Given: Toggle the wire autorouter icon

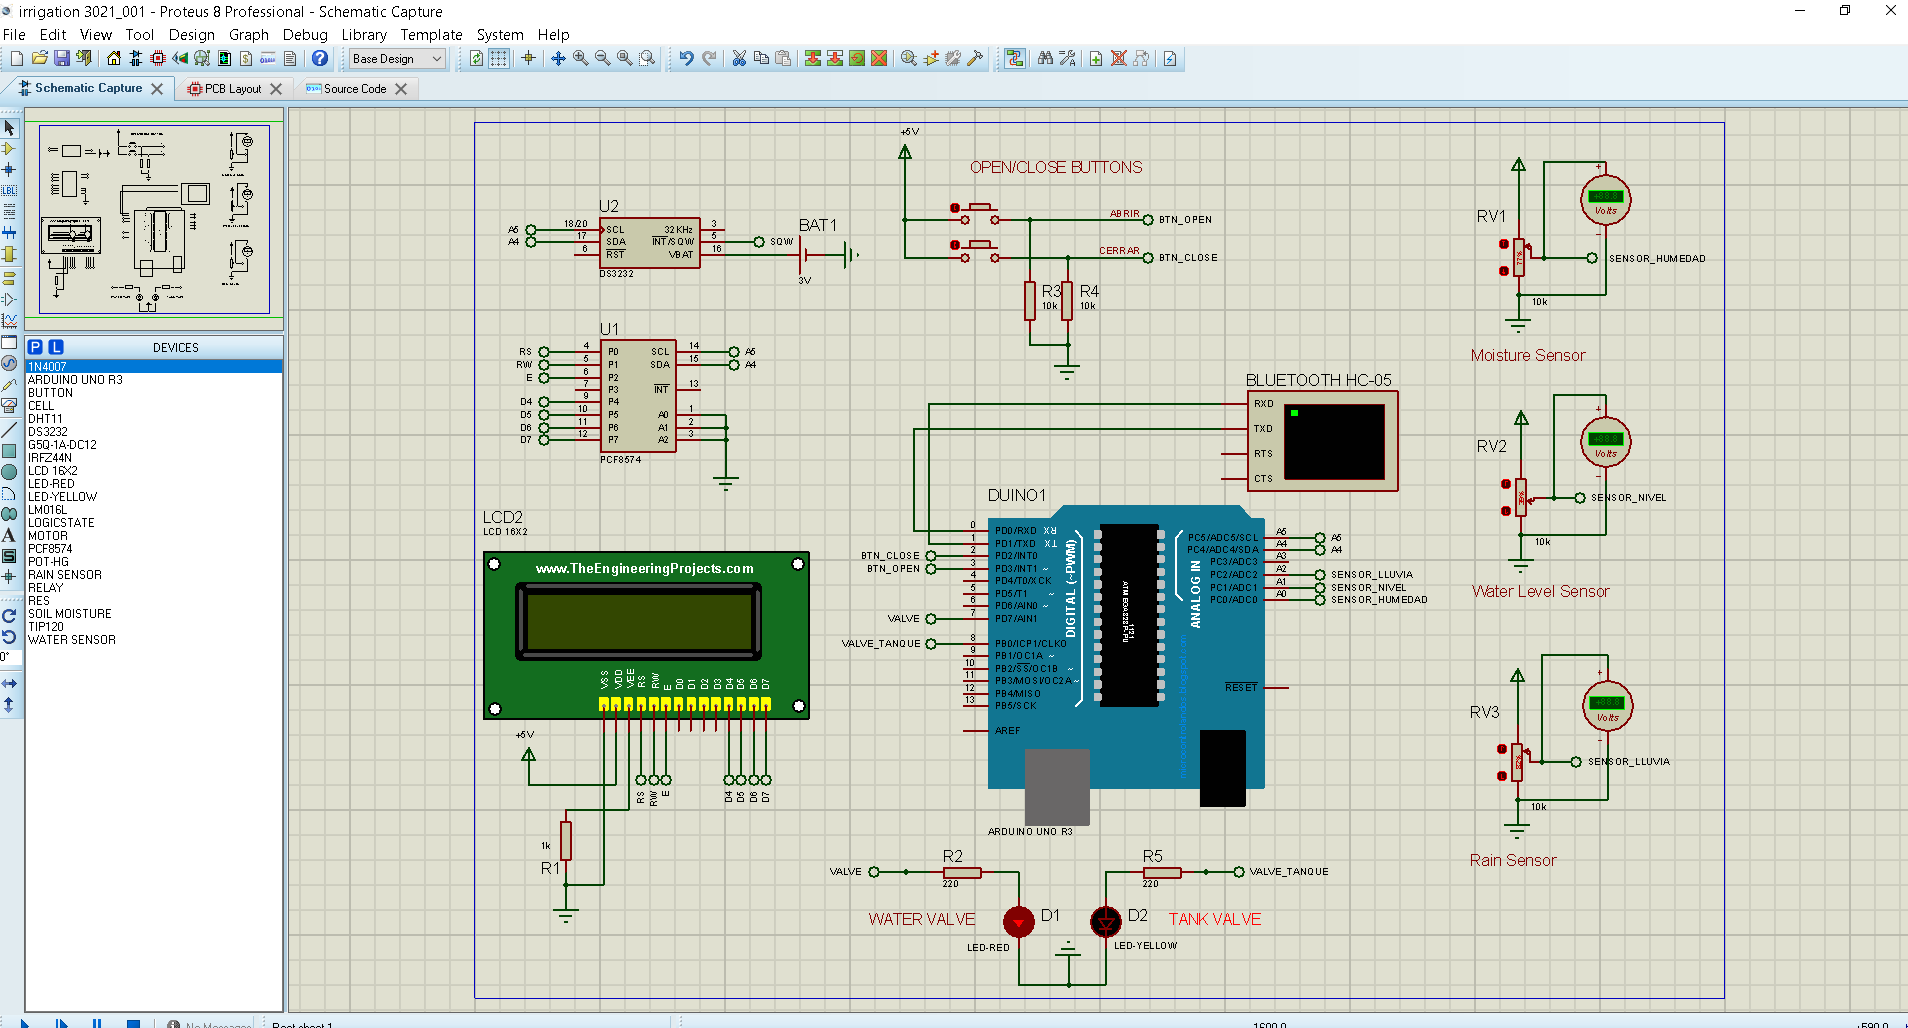Looking at the screenshot, I should (1015, 59).
